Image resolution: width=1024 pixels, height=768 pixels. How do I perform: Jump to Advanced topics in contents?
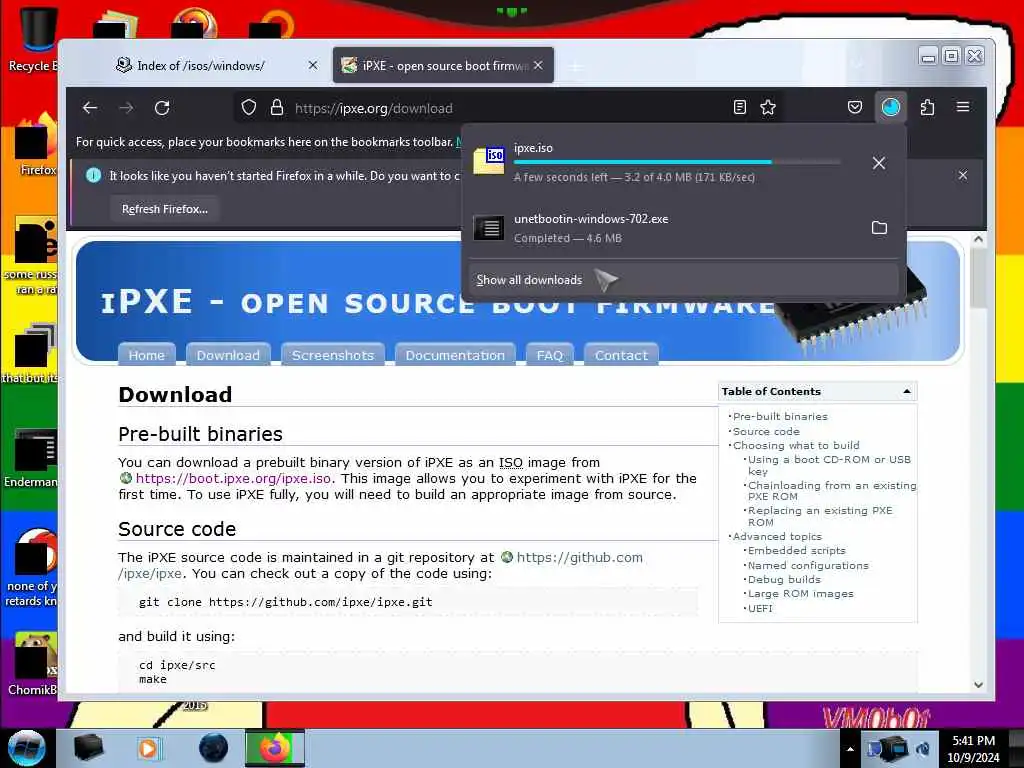[x=777, y=536]
